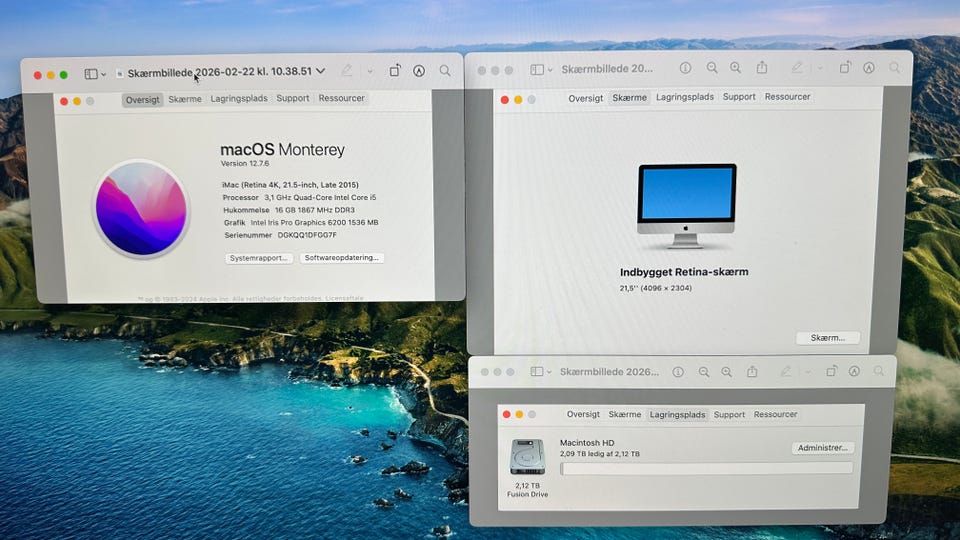Viewport: 960px width, 540px height.
Task: Select the Lagringsplads tab in the left window
Action: coord(239,99)
